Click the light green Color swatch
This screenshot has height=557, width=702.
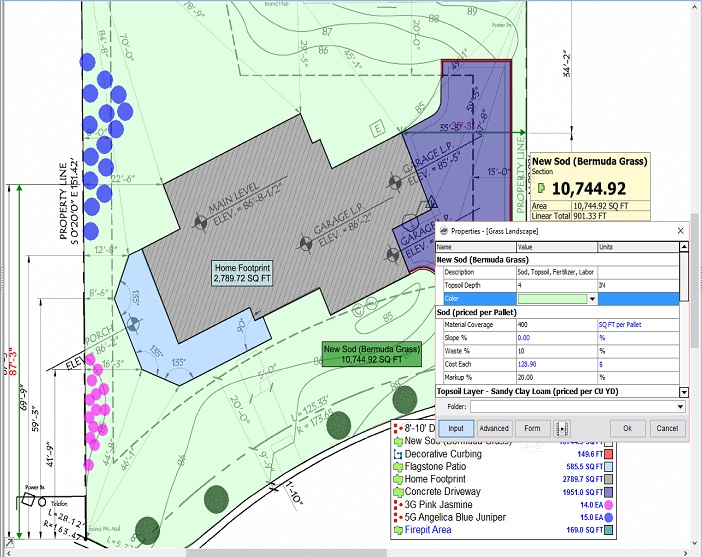552,299
